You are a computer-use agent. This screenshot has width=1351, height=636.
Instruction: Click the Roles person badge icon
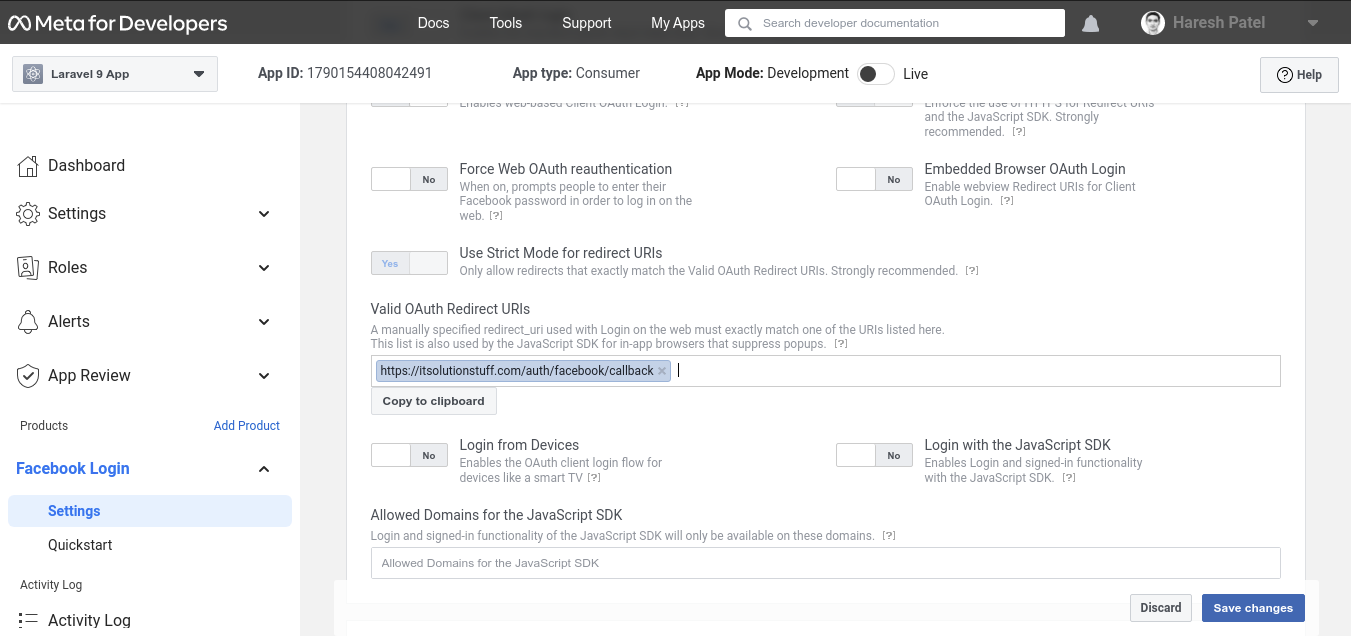coord(28,268)
